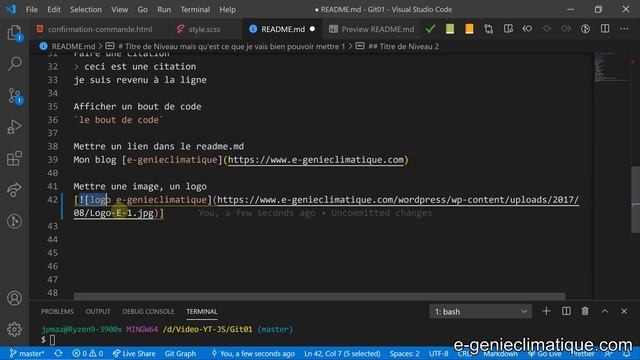Open the Selection menu
Image resolution: width=640 pixels, height=360 pixels.
pyautogui.click(x=86, y=9)
